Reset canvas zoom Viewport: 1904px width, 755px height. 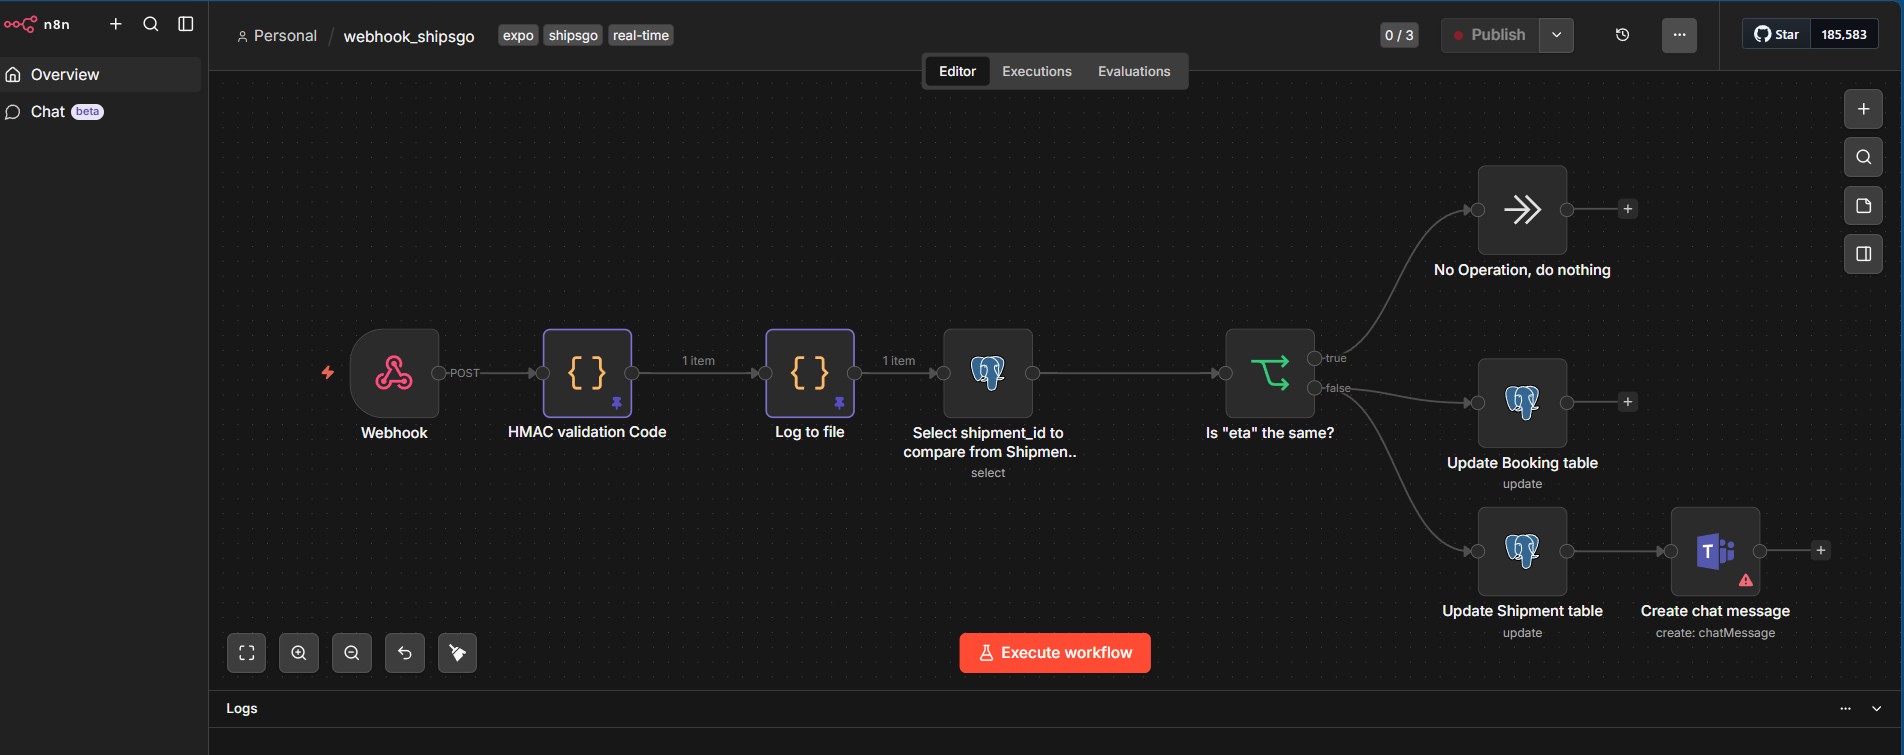coord(405,653)
